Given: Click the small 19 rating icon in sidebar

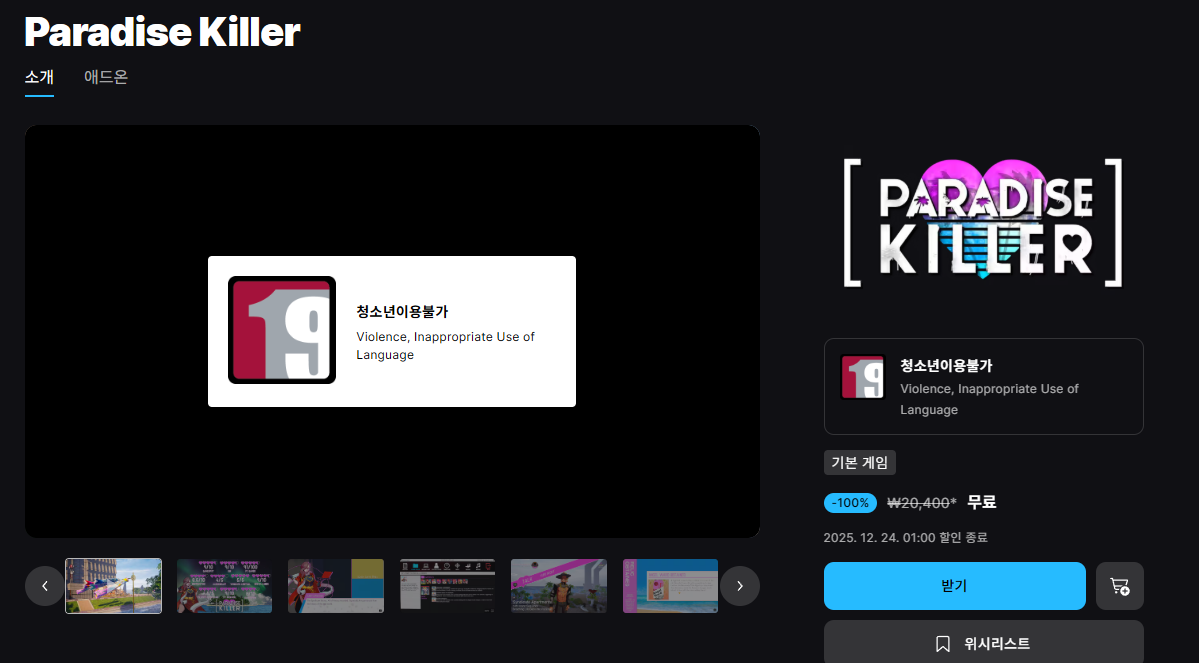Looking at the screenshot, I should pos(863,377).
